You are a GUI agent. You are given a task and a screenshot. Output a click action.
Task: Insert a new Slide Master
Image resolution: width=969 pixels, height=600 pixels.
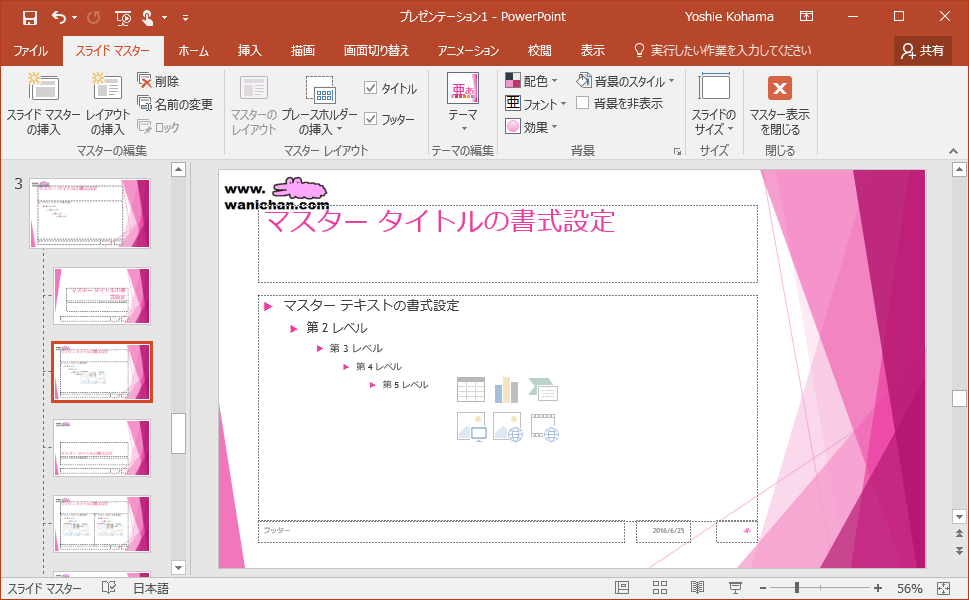click(x=43, y=104)
